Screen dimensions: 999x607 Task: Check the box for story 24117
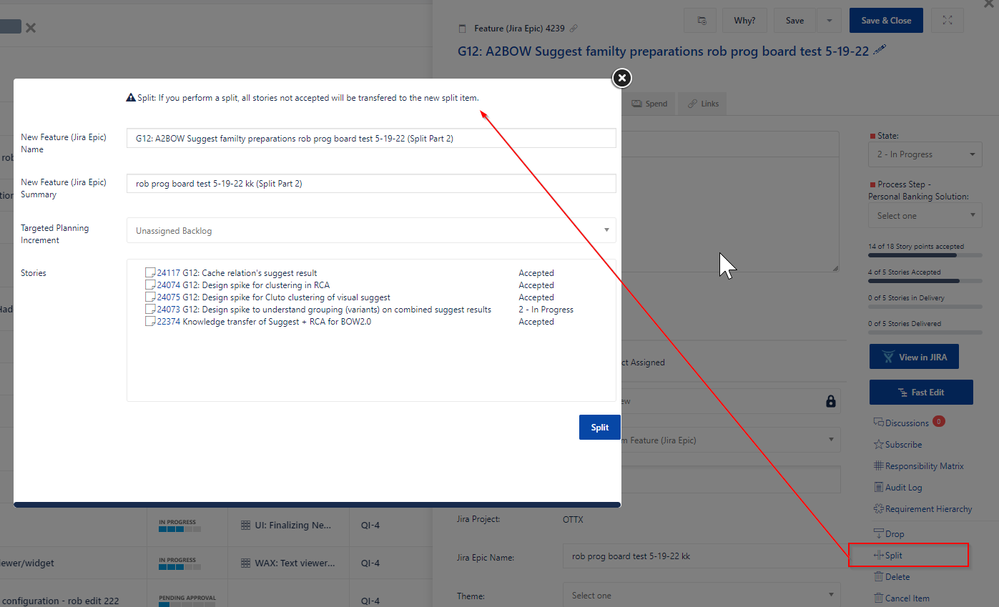pos(150,273)
